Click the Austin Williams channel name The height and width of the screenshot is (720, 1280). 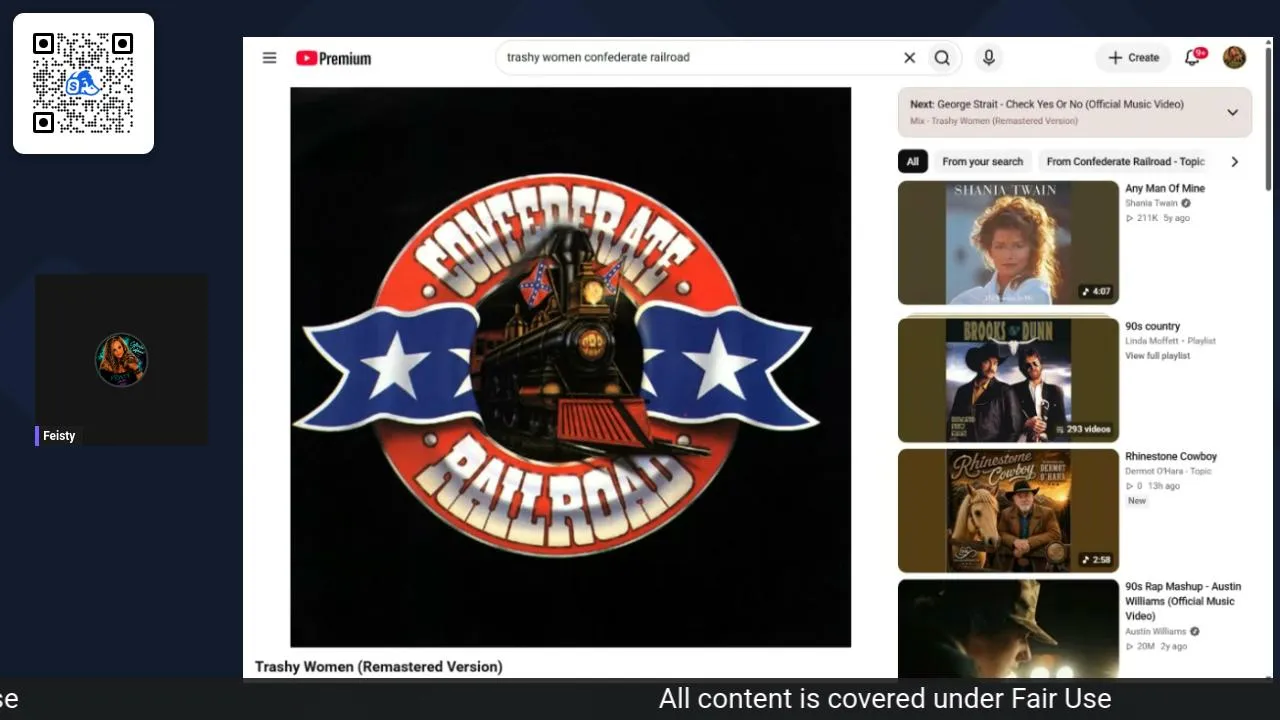pyautogui.click(x=1155, y=632)
